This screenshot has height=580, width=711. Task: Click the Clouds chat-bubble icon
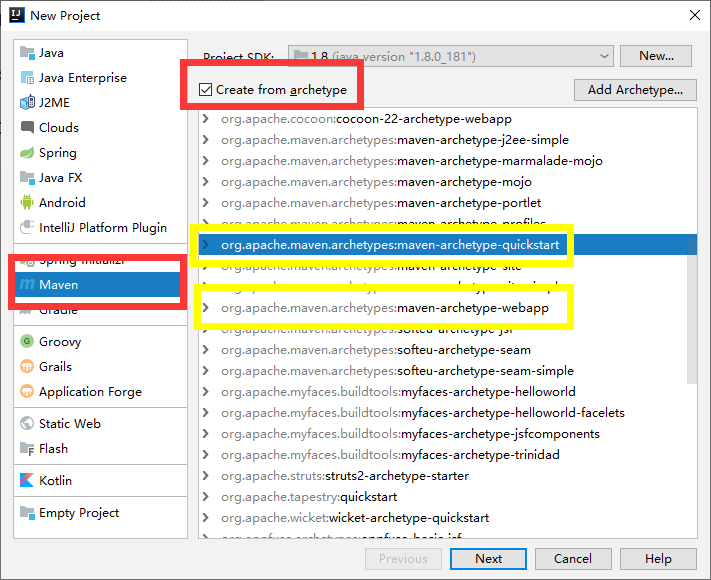pos(27,127)
